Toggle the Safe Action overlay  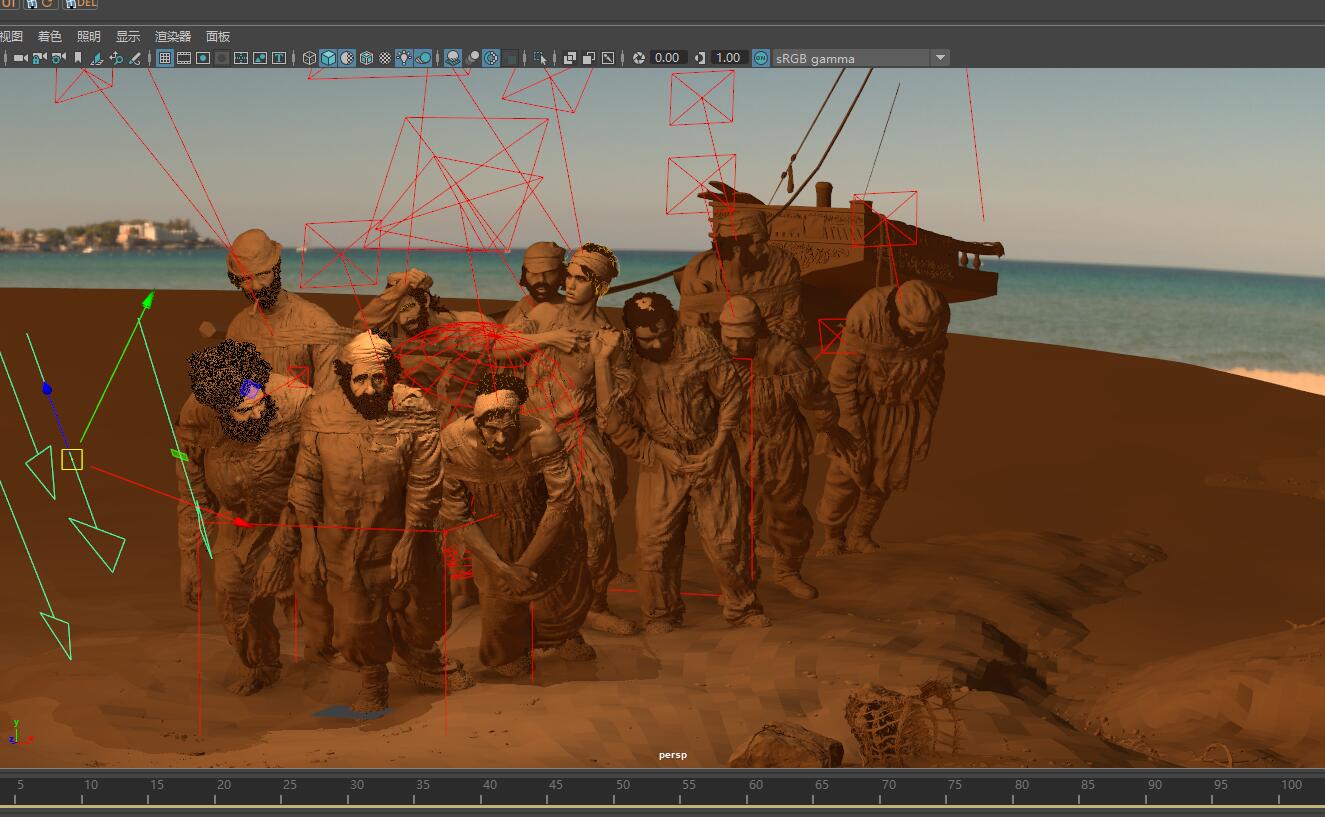coord(260,58)
